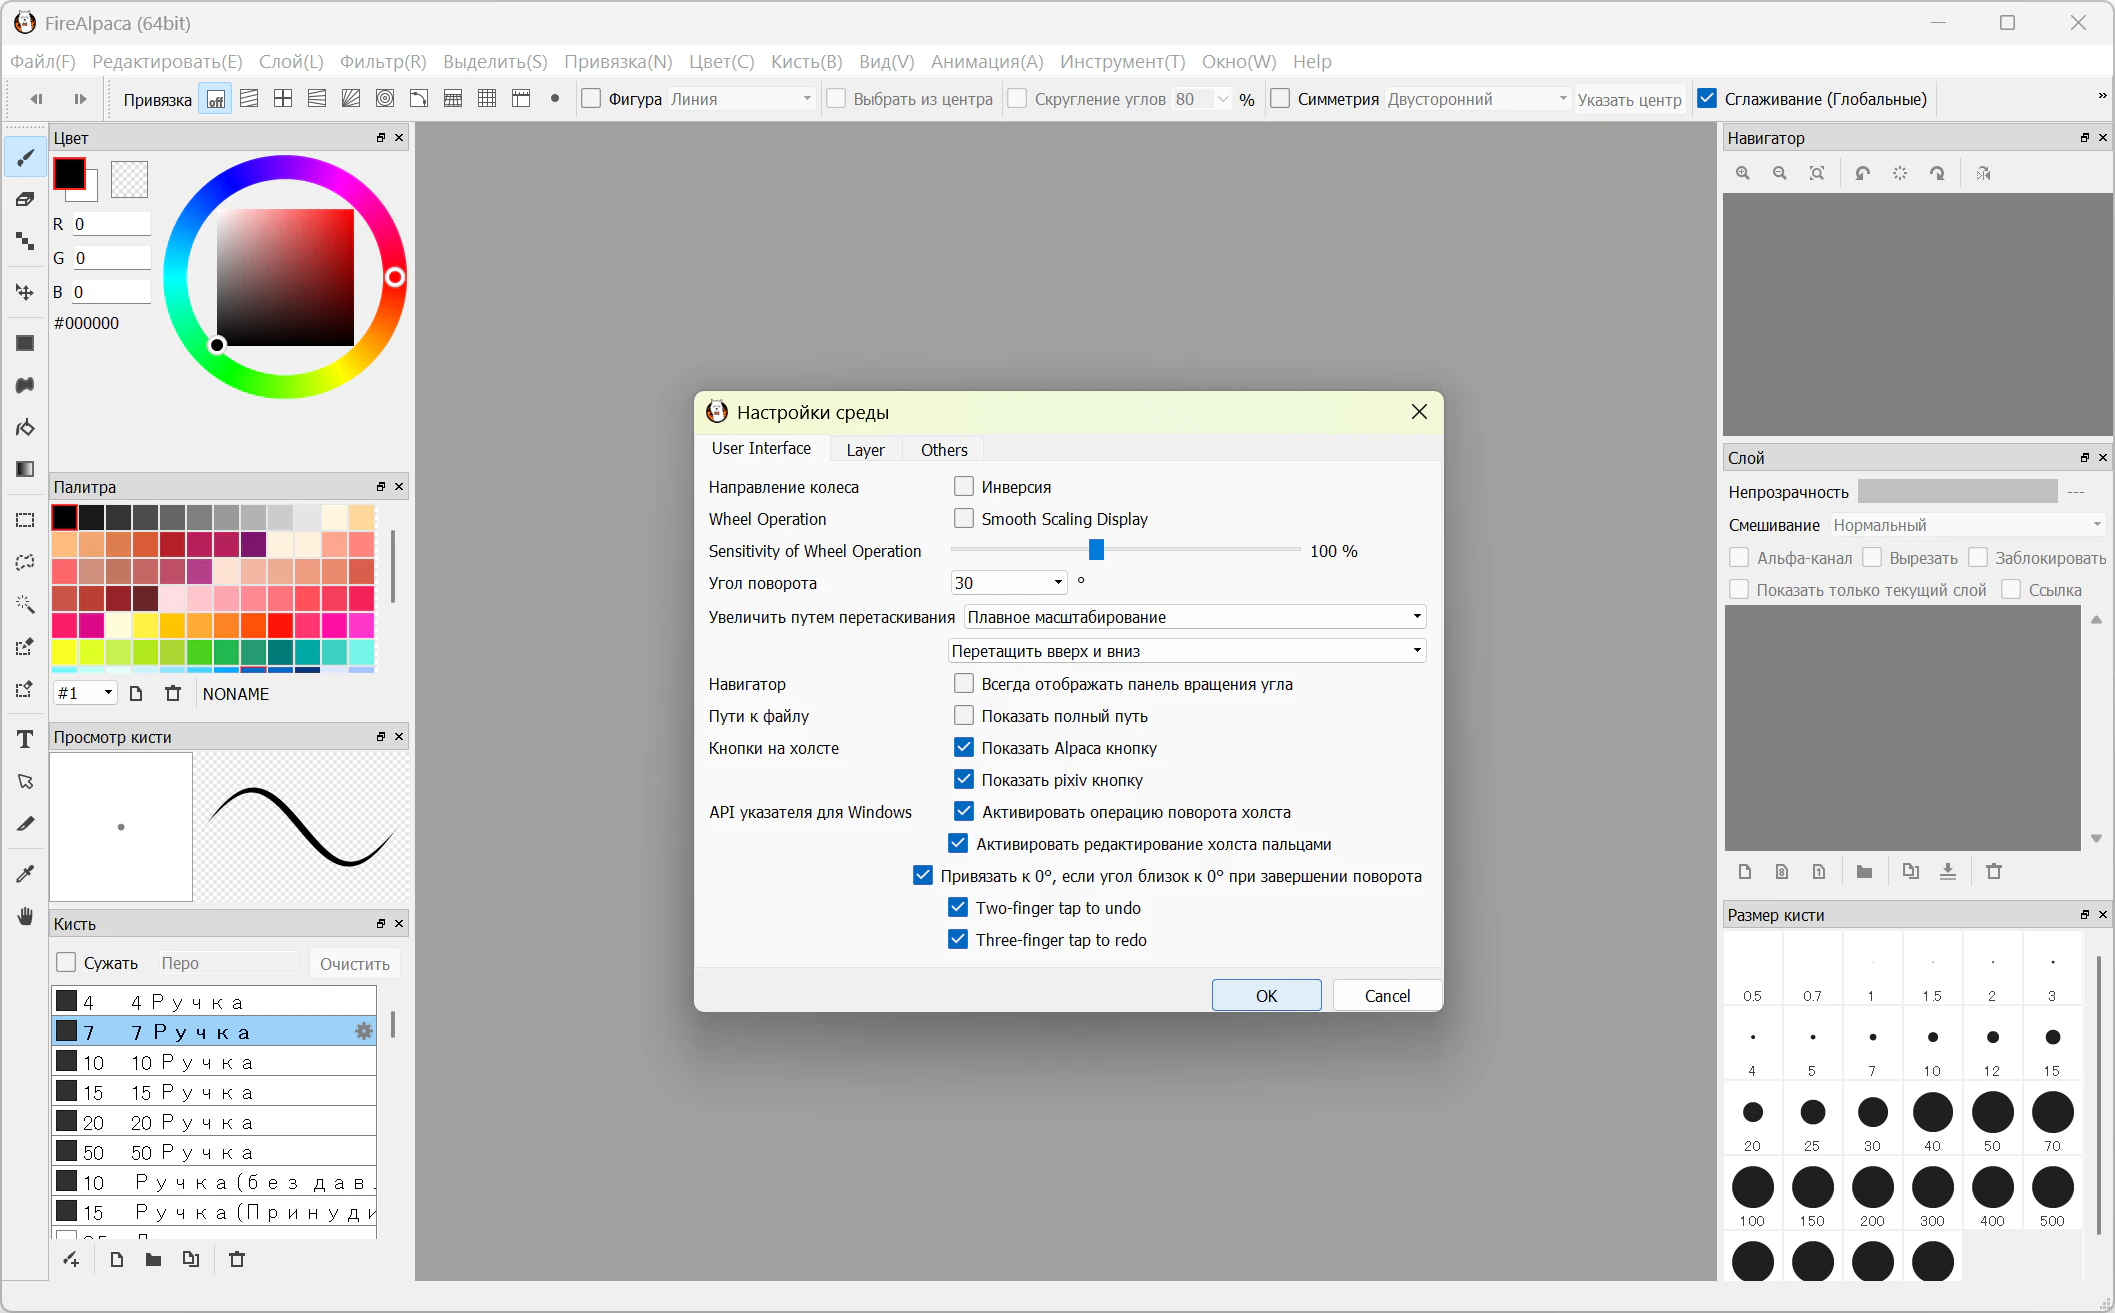The width and height of the screenshot is (2115, 1313).
Task: Click the Eyedropper tool icon
Action: tap(25, 873)
